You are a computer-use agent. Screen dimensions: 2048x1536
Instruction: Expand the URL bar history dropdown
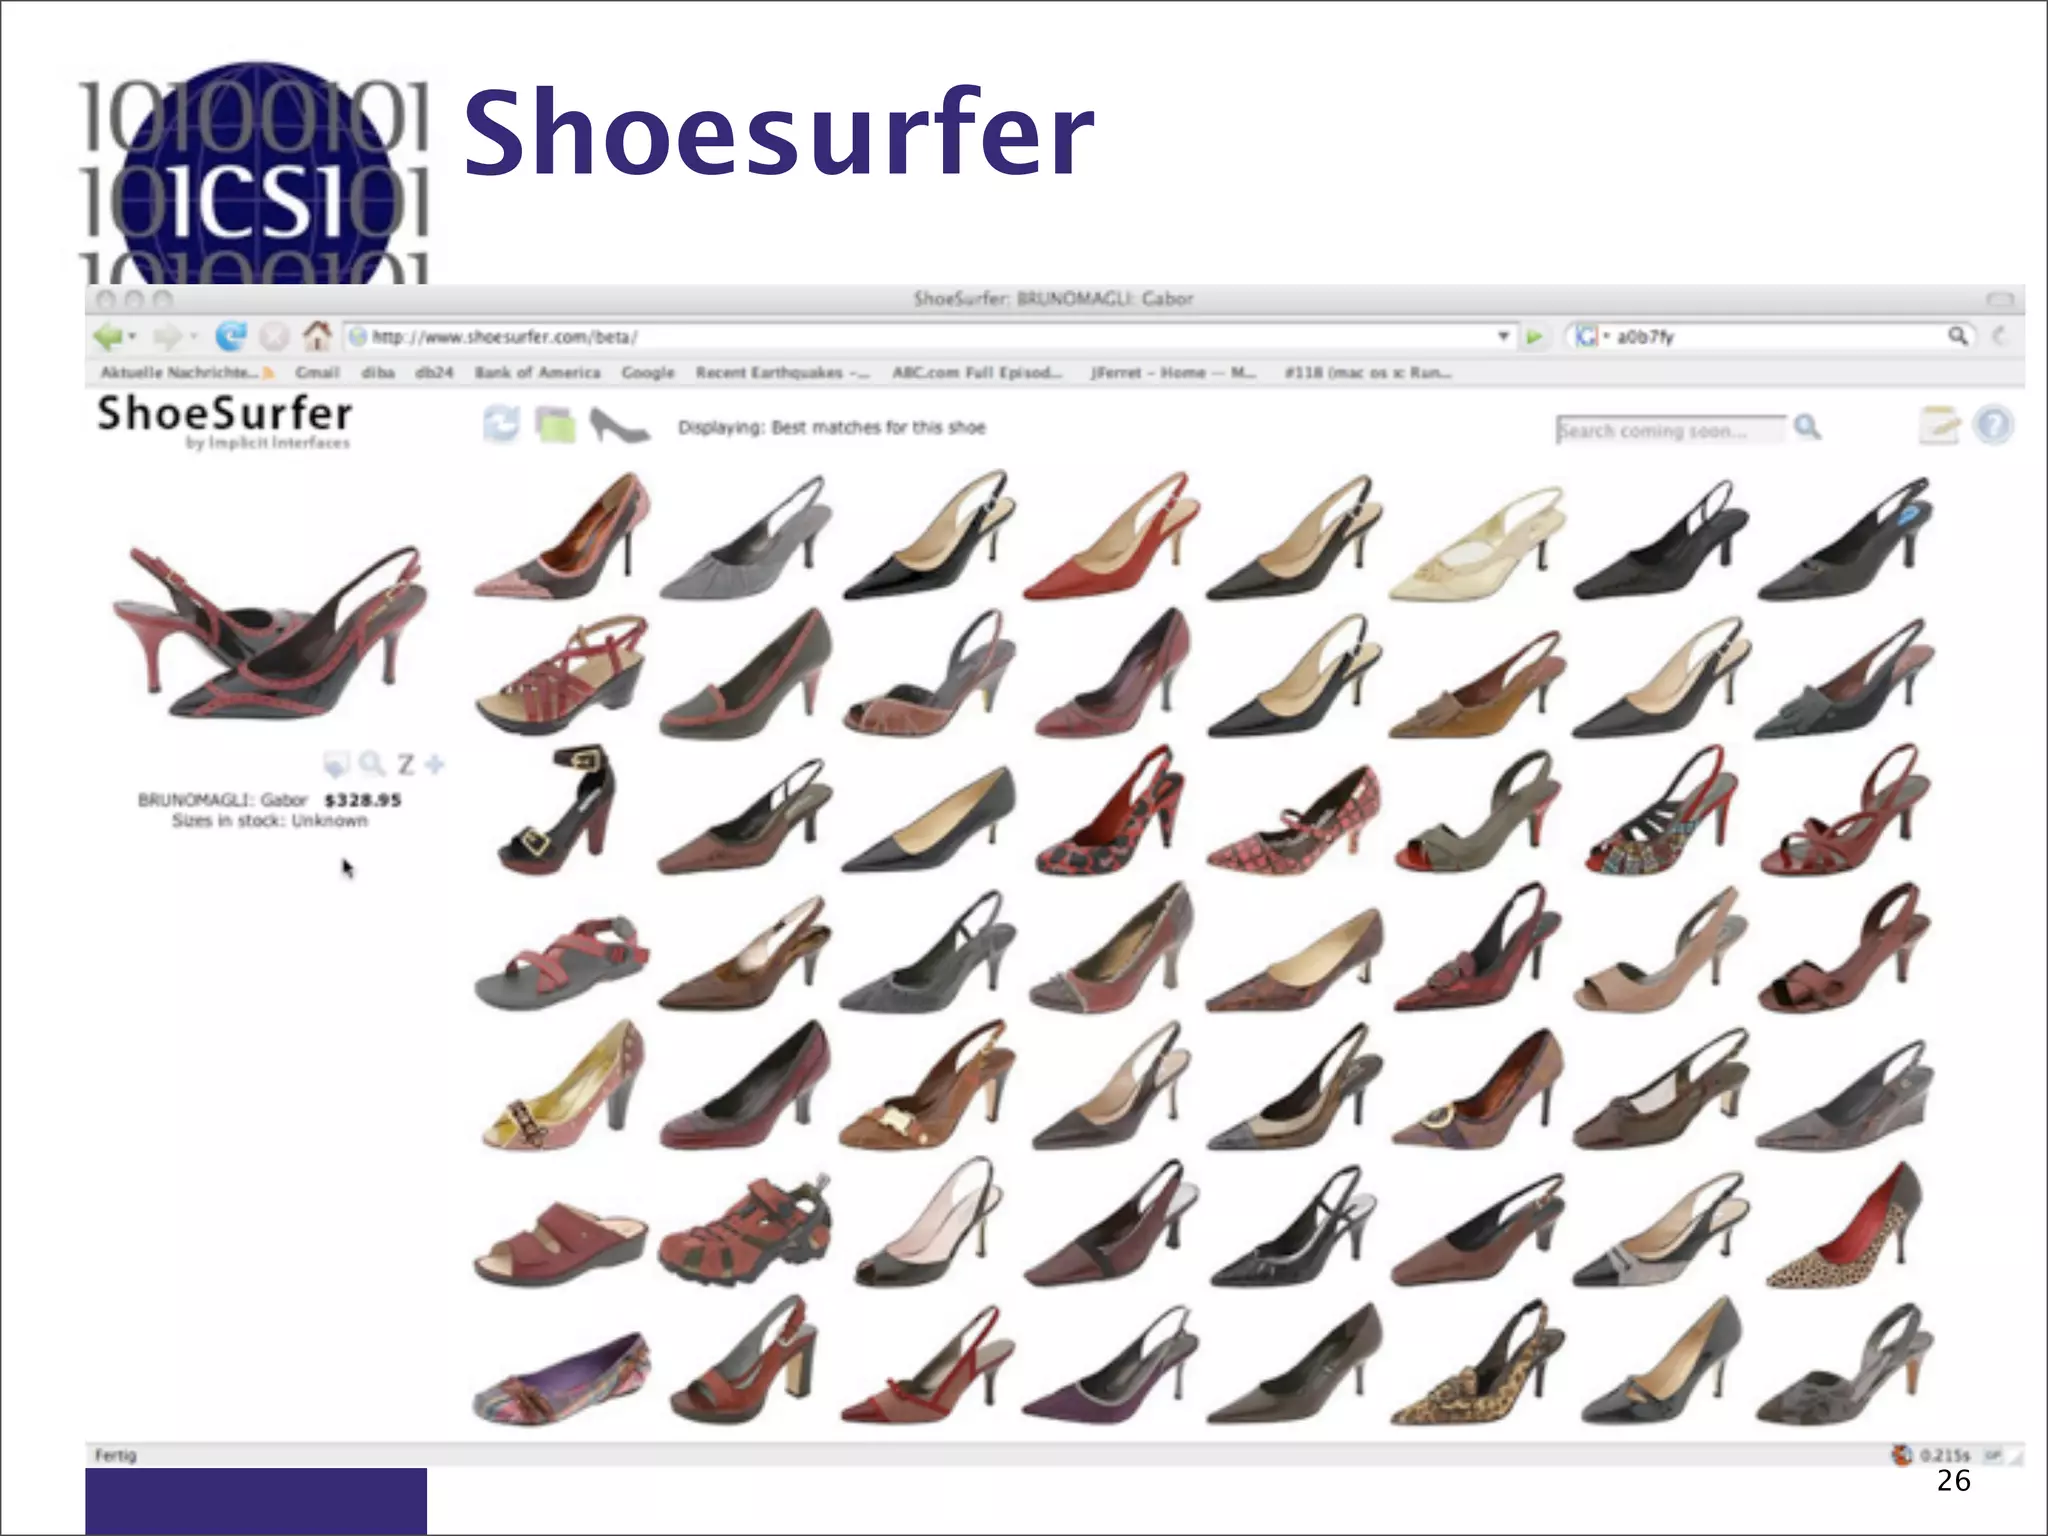(1503, 337)
